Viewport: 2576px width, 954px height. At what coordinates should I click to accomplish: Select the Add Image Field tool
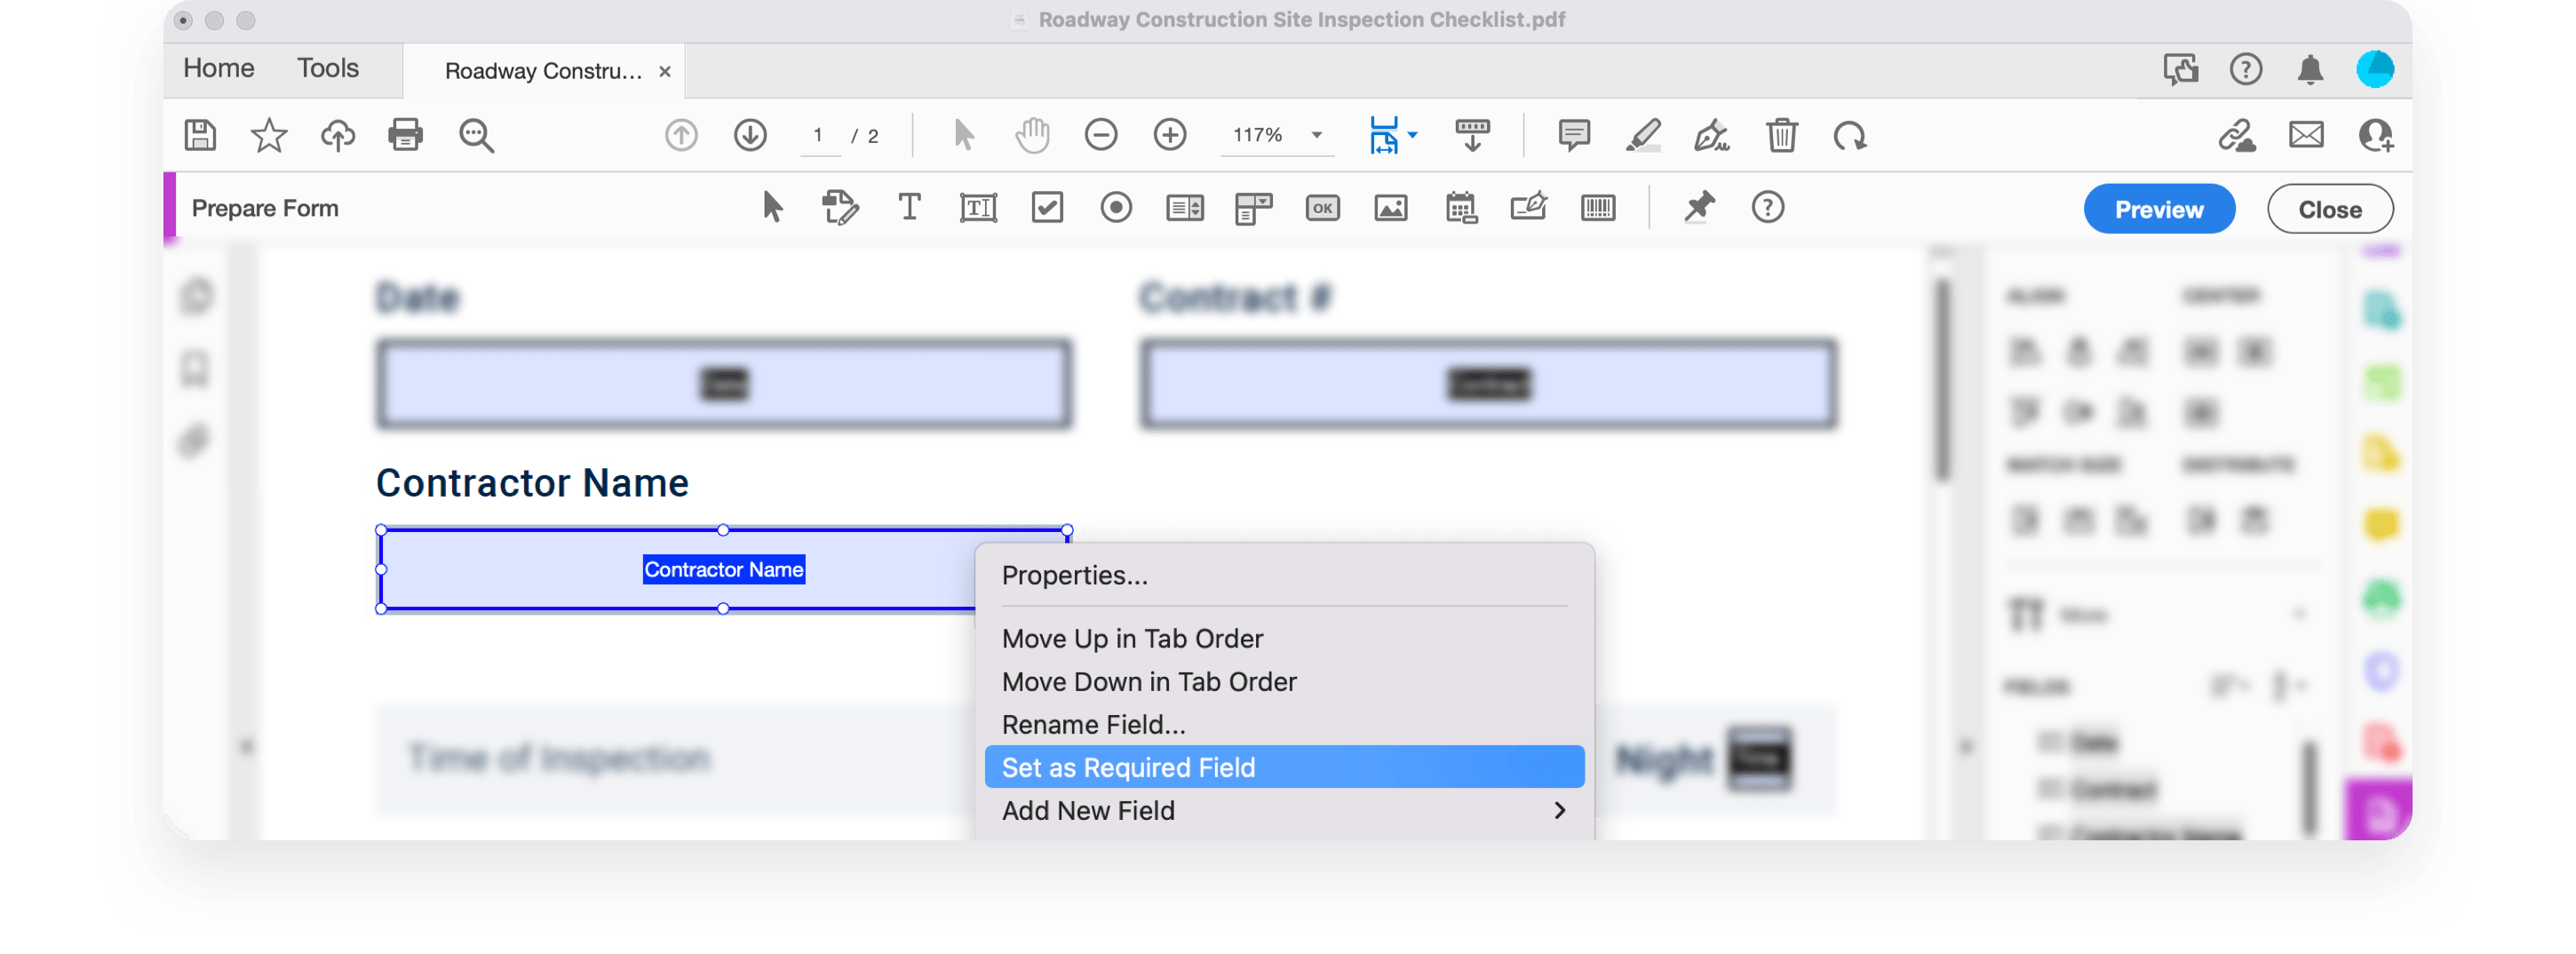(1391, 208)
